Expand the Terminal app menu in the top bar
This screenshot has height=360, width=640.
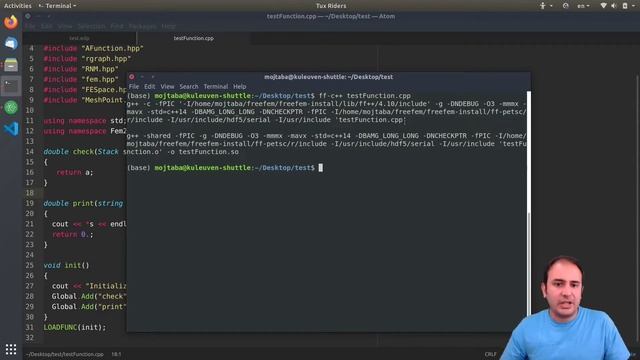pos(57,6)
